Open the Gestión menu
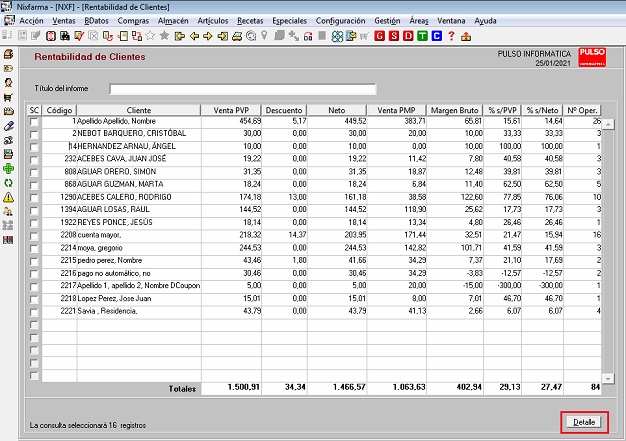This screenshot has width=626, height=441. click(x=387, y=21)
